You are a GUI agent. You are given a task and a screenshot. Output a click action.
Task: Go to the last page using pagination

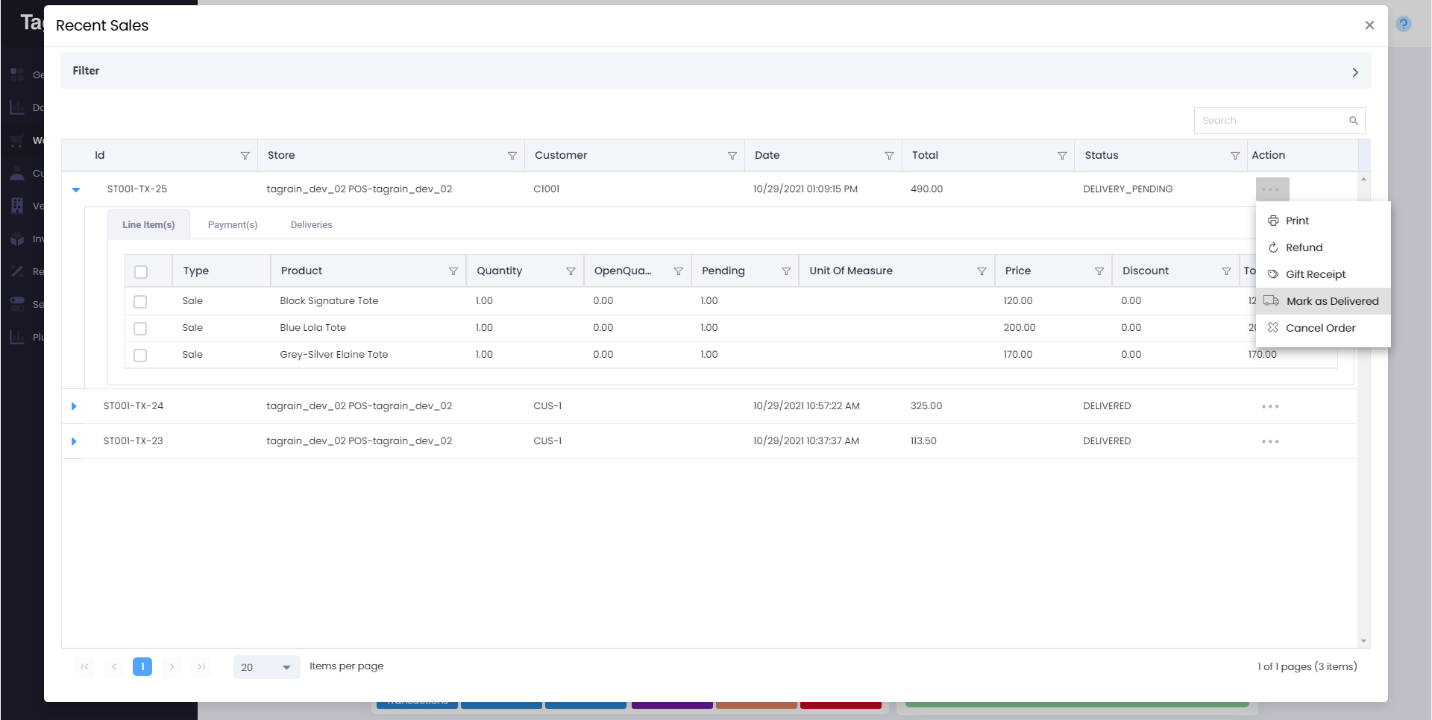point(202,666)
